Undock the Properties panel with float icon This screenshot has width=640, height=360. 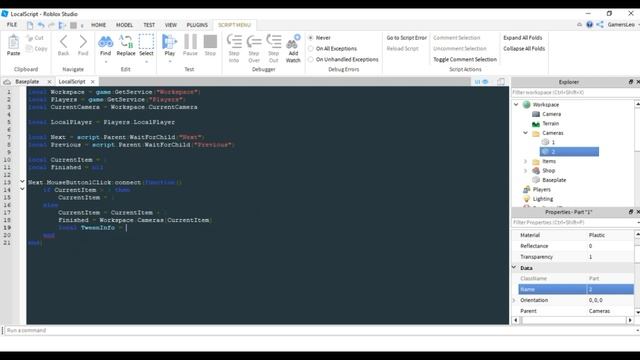click(x=631, y=212)
